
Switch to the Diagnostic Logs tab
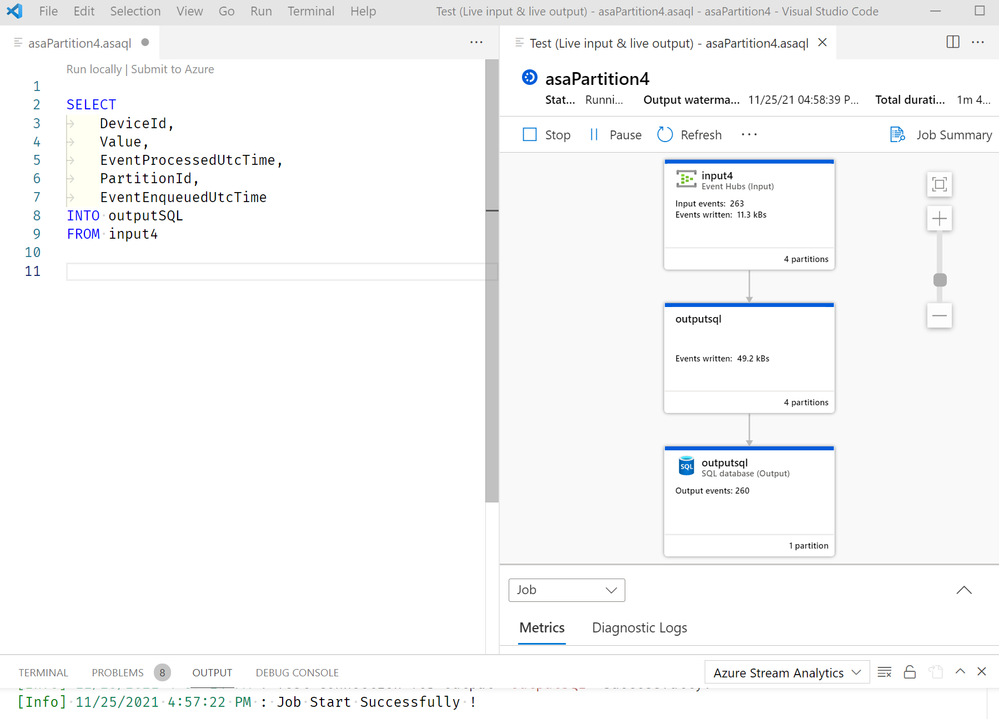[x=639, y=628]
